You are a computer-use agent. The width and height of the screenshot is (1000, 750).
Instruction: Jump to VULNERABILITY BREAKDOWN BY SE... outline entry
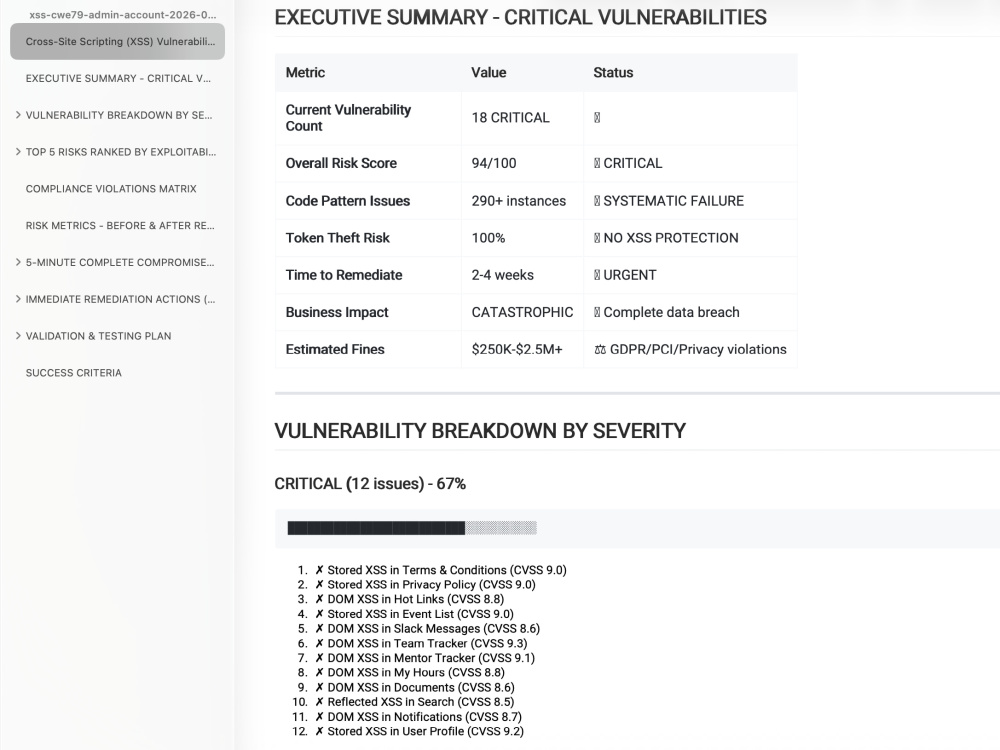(x=119, y=115)
